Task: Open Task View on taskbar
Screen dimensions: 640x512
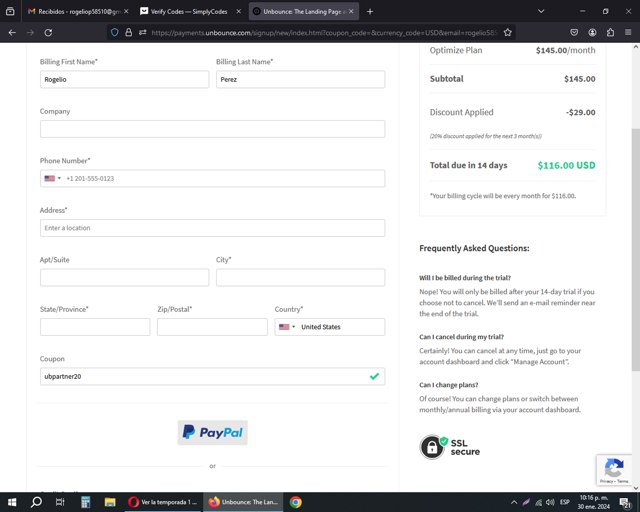Action: pos(60,502)
